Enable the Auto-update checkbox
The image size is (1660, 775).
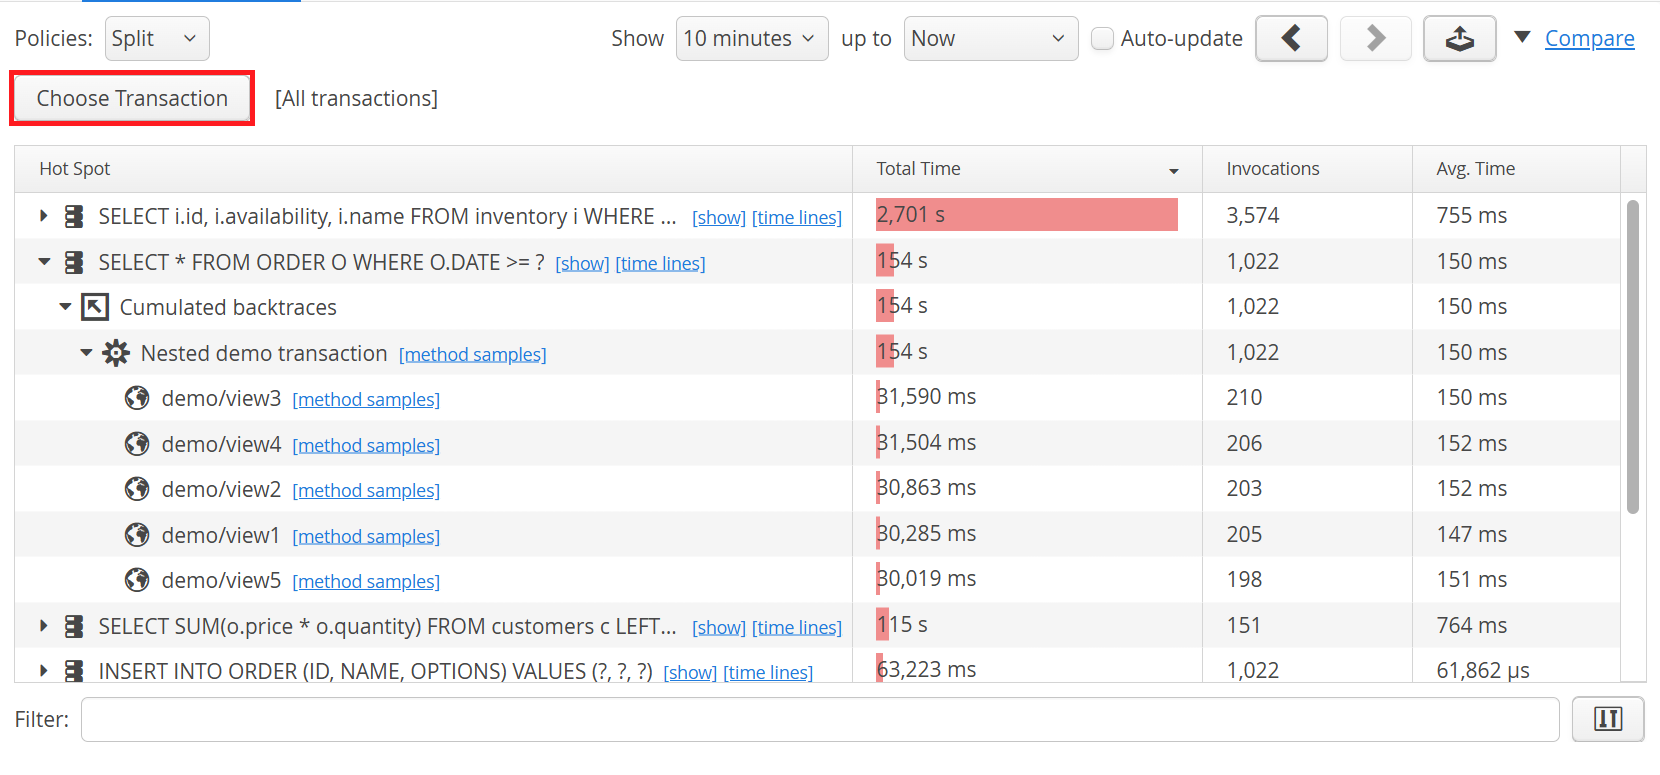(x=1102, y=39)
